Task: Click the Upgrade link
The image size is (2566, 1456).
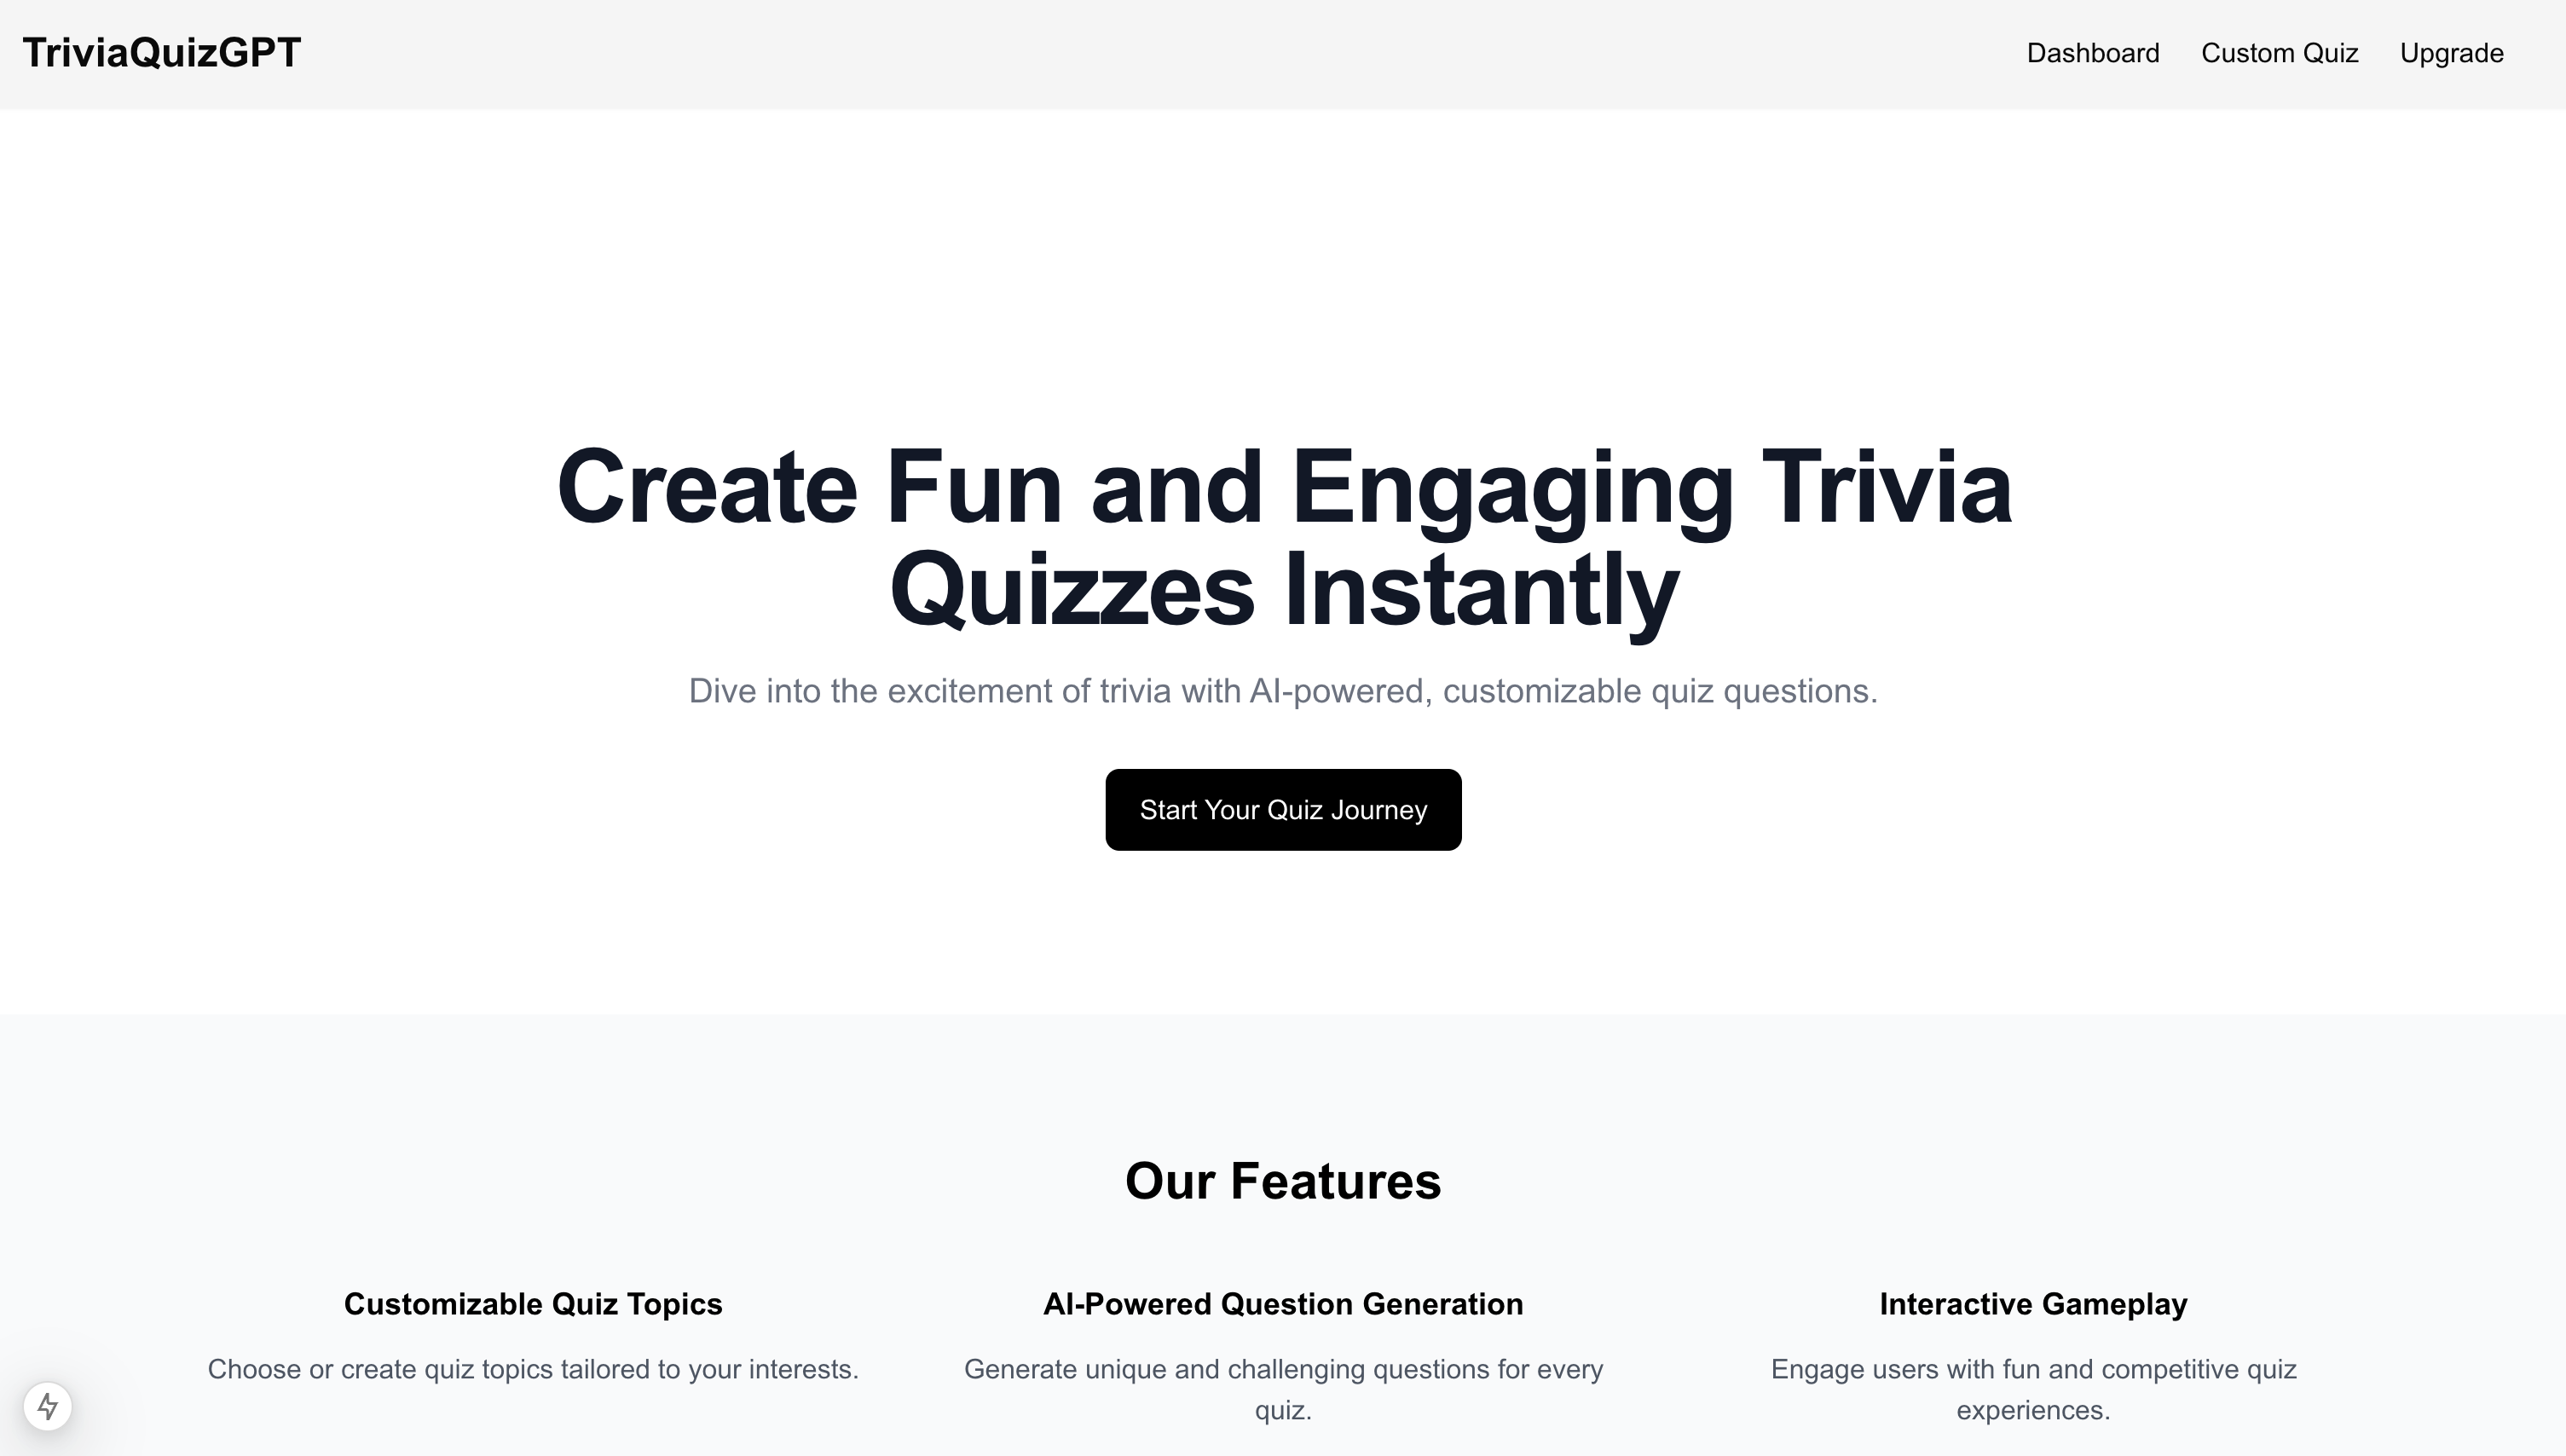Action: pyautogui.click(x=2452, y=53)
